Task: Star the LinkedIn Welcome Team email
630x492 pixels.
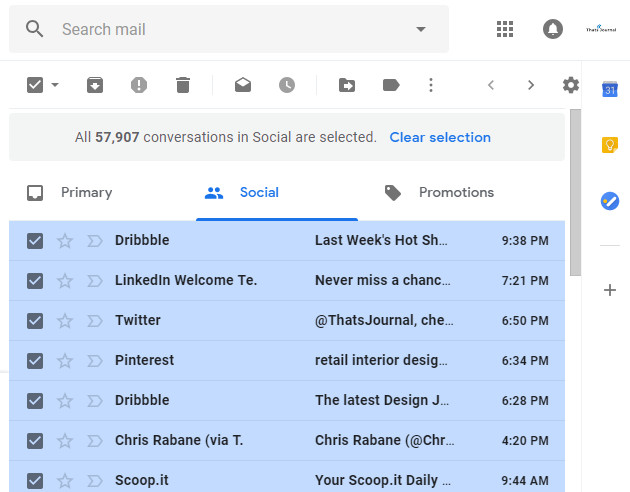Action: pos(64,280)
